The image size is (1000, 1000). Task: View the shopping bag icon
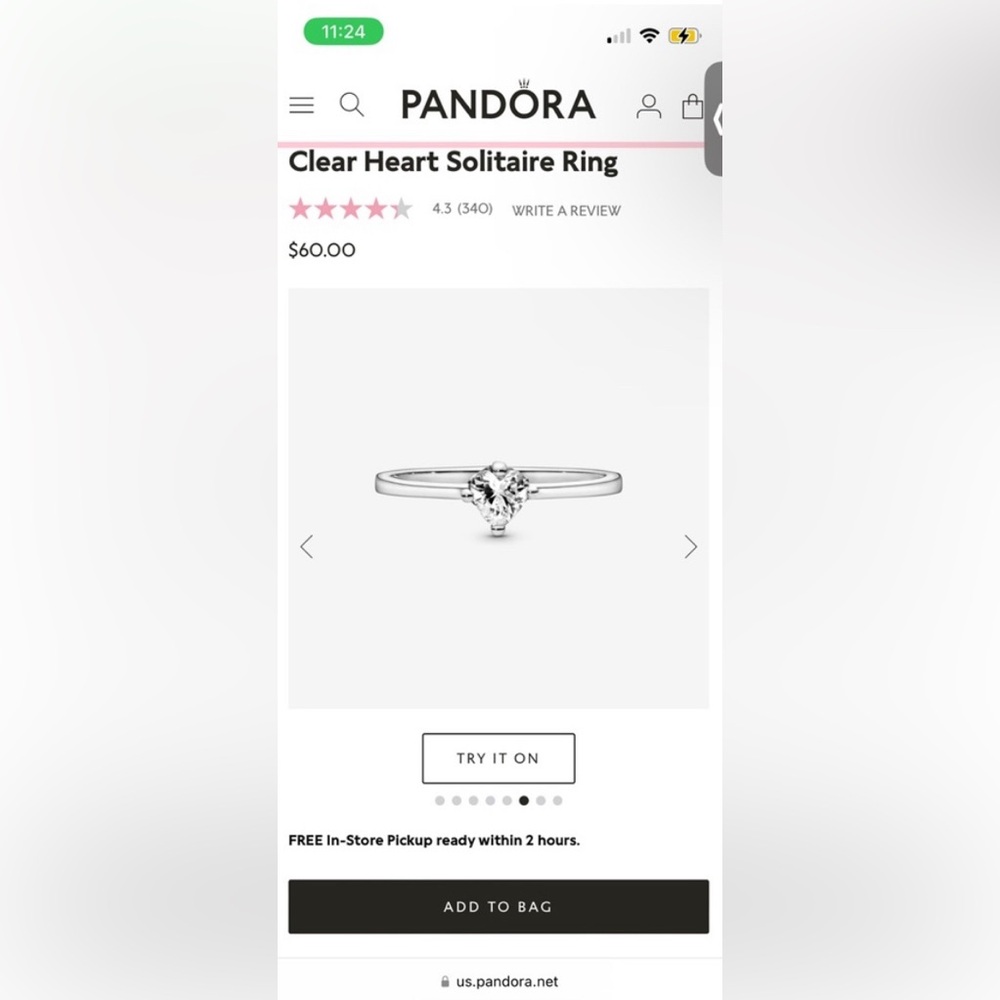(693, 105)
